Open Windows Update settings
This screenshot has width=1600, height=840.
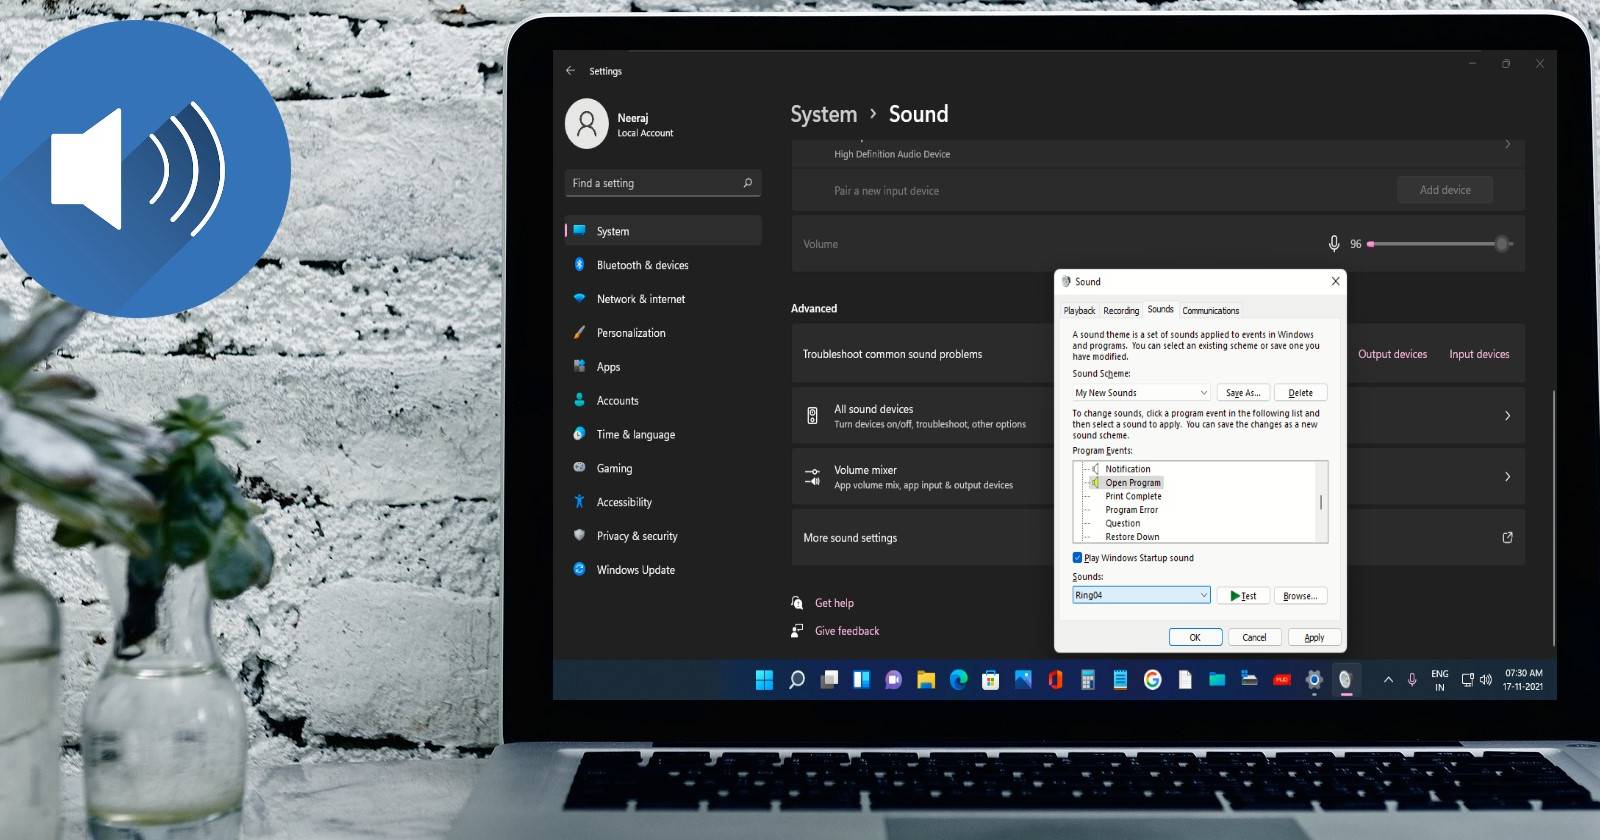[x=663, y=570]
